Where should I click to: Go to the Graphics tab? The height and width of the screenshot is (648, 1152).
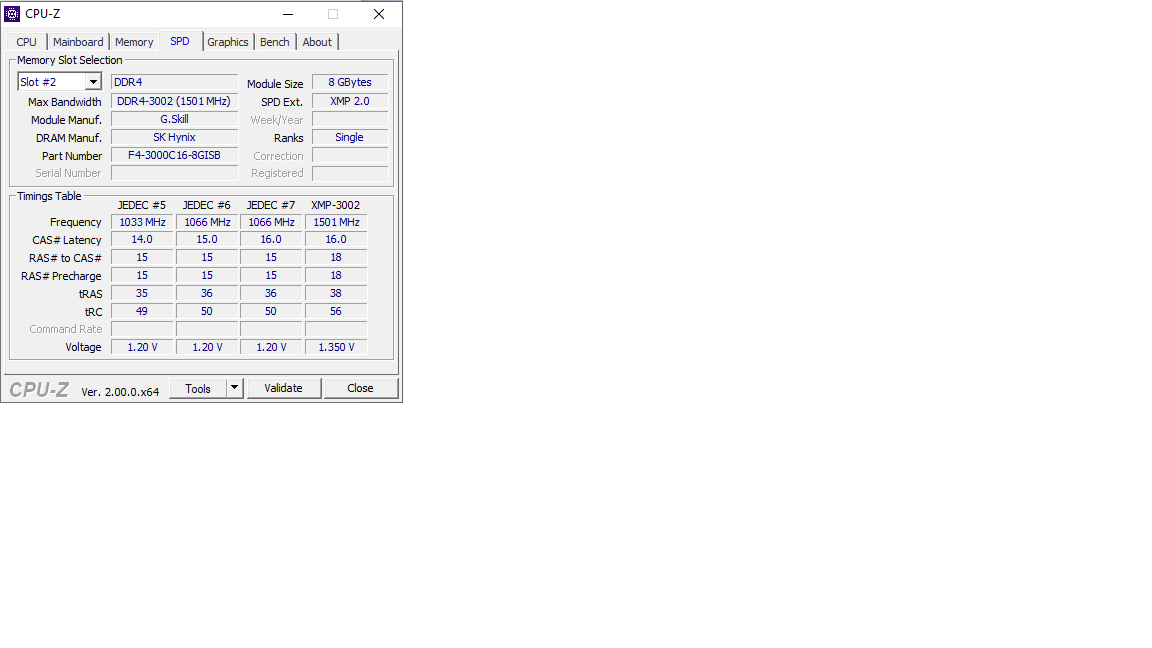(228, 42)
